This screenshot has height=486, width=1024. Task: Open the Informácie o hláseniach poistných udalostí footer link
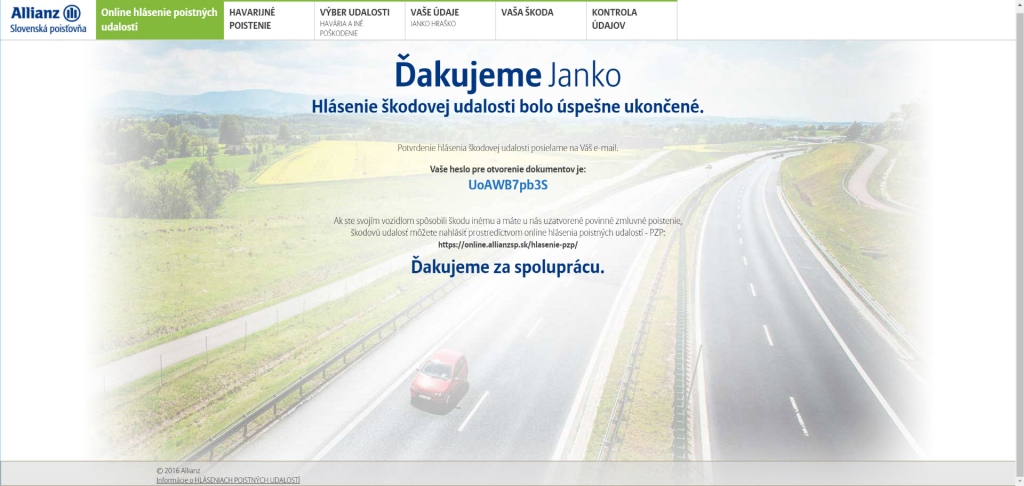pyautogui.click(x=228, y=480)
